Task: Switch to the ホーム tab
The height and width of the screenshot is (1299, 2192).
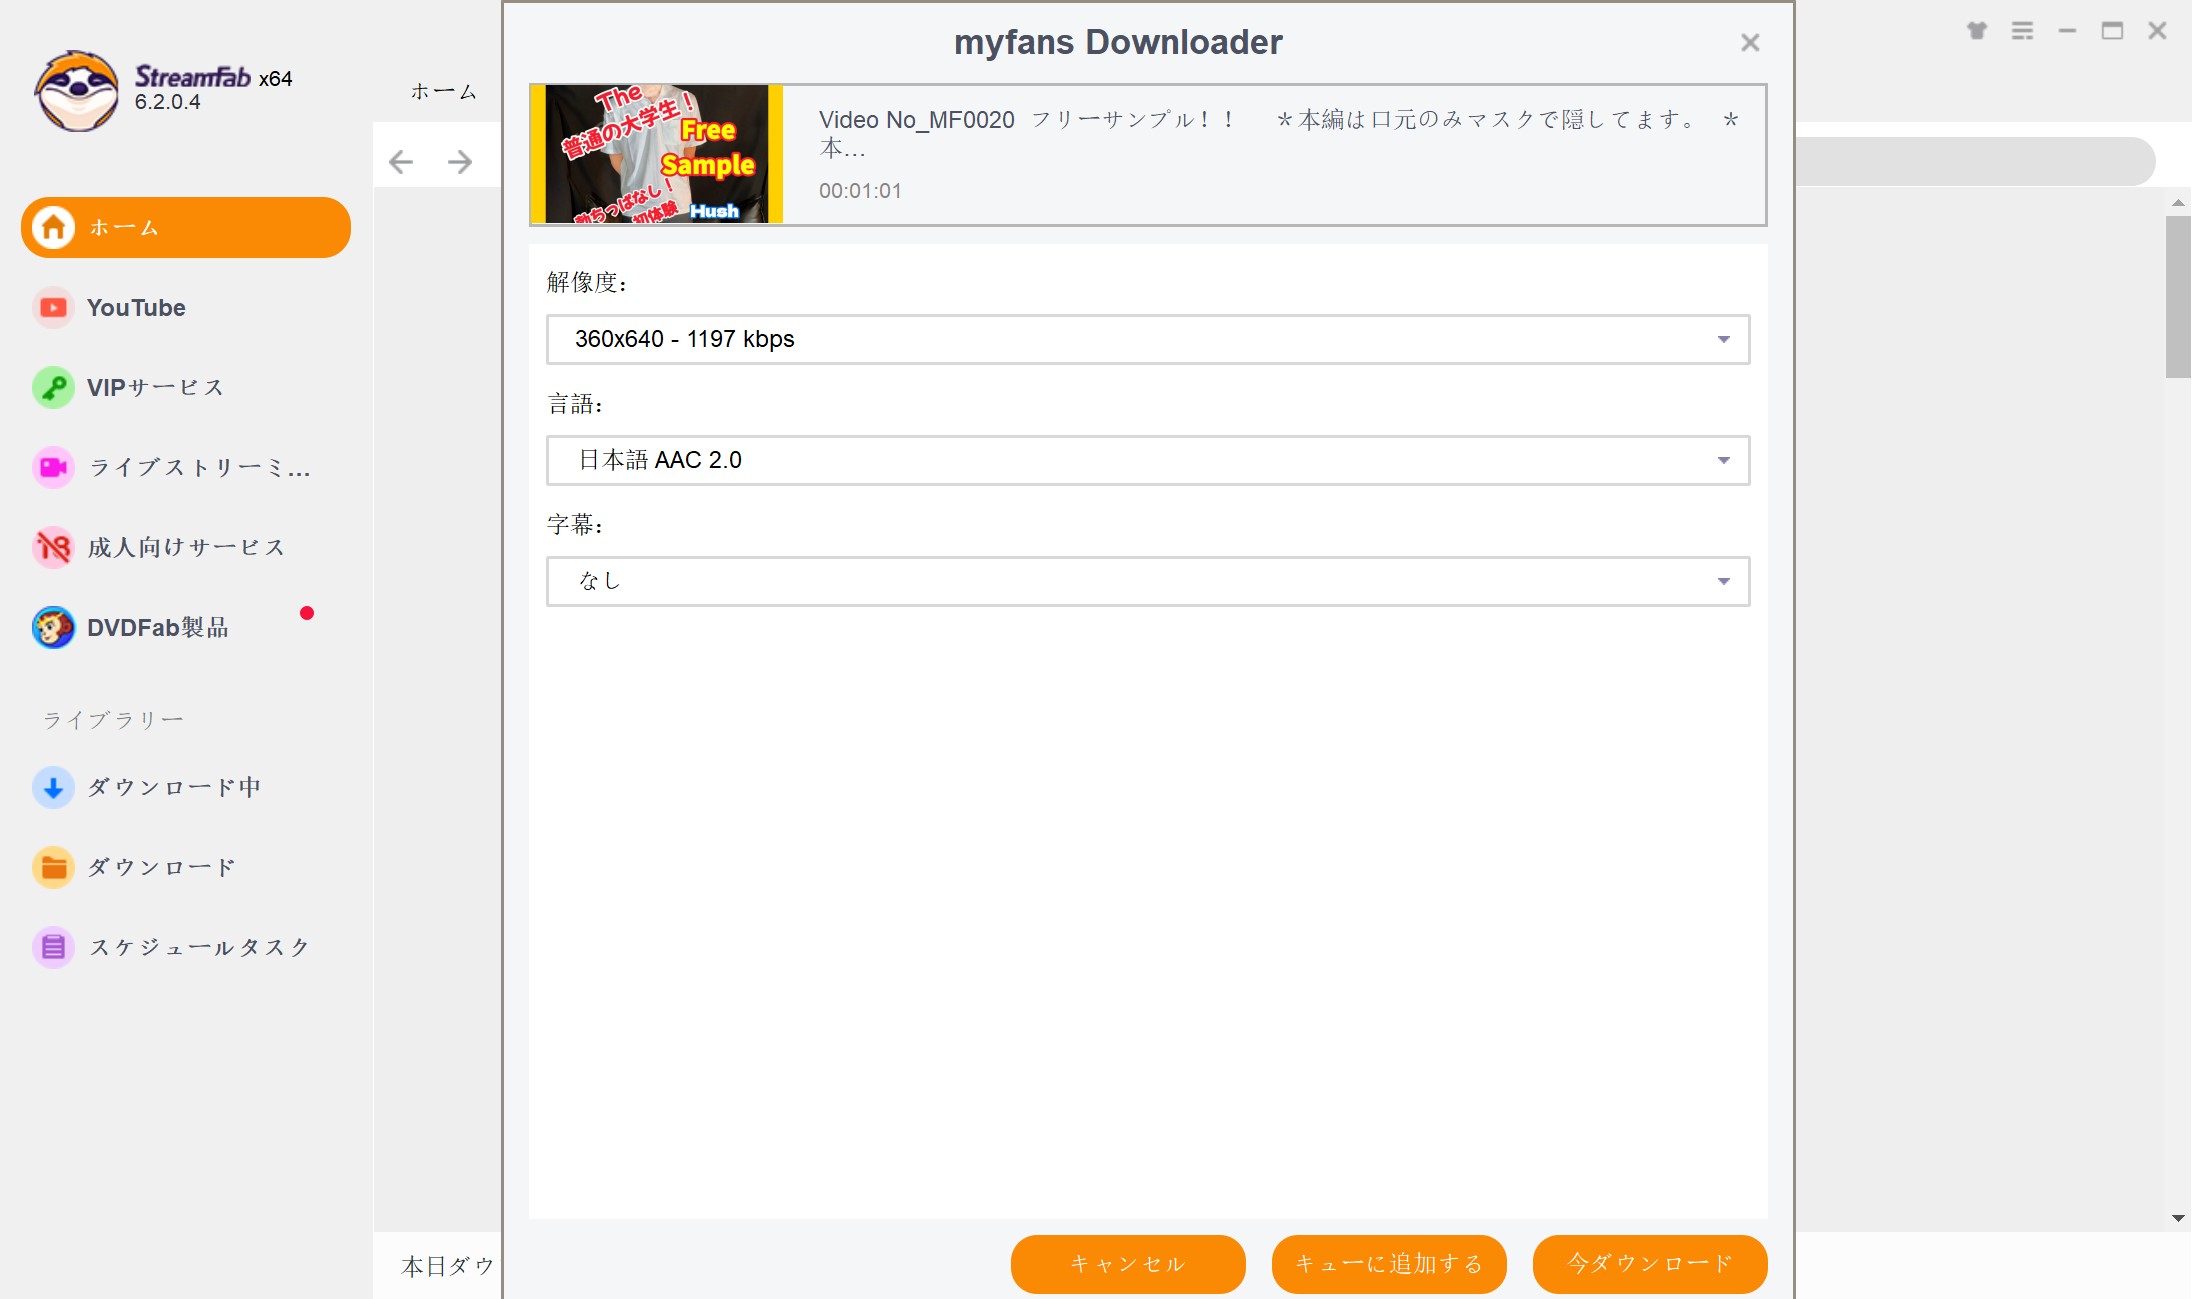Action: click(x=444, y=91)
